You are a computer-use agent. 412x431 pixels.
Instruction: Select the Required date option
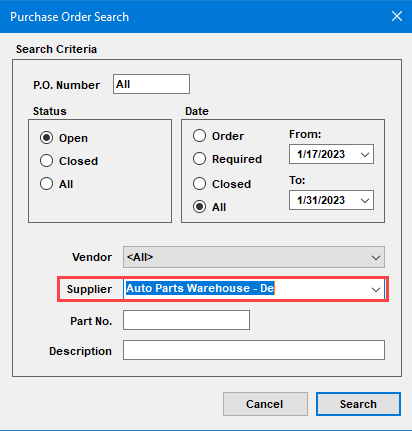199,159
